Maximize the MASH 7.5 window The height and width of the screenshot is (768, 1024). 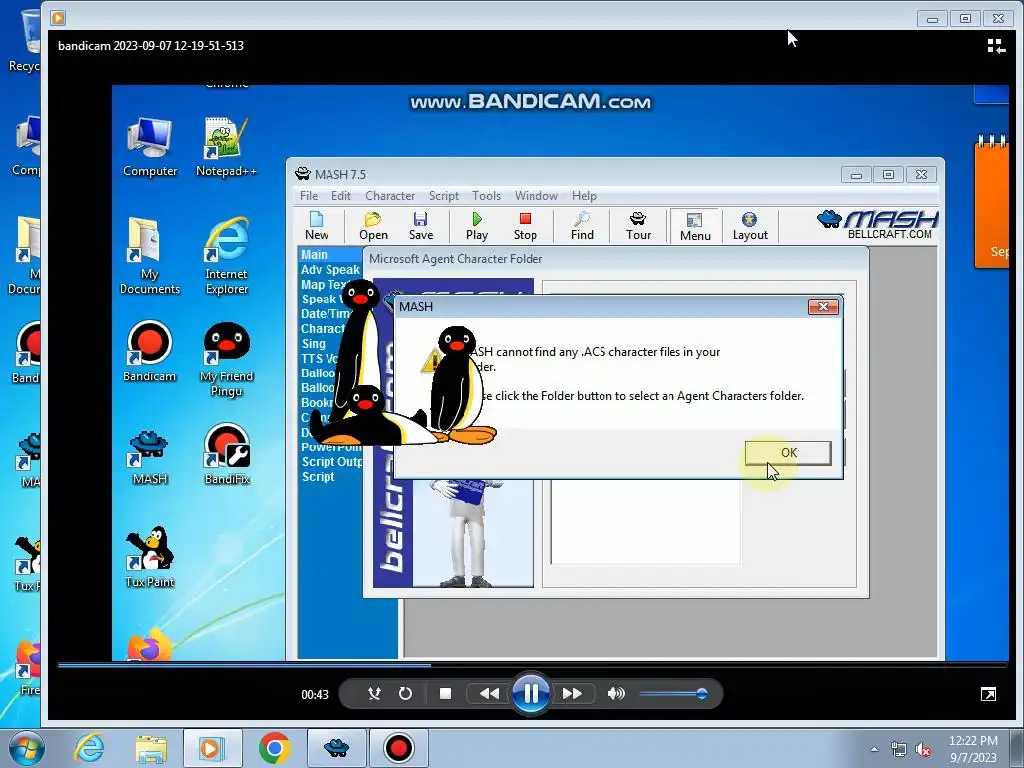pyautogui.click(x=888, y=174)
